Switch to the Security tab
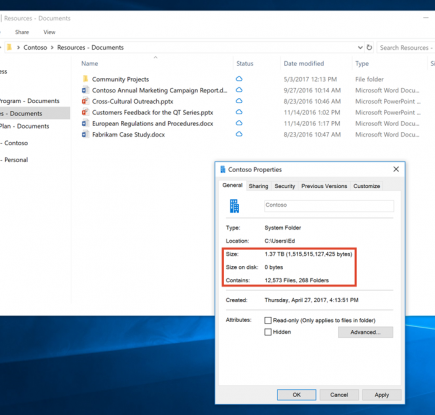 (285, 186)
